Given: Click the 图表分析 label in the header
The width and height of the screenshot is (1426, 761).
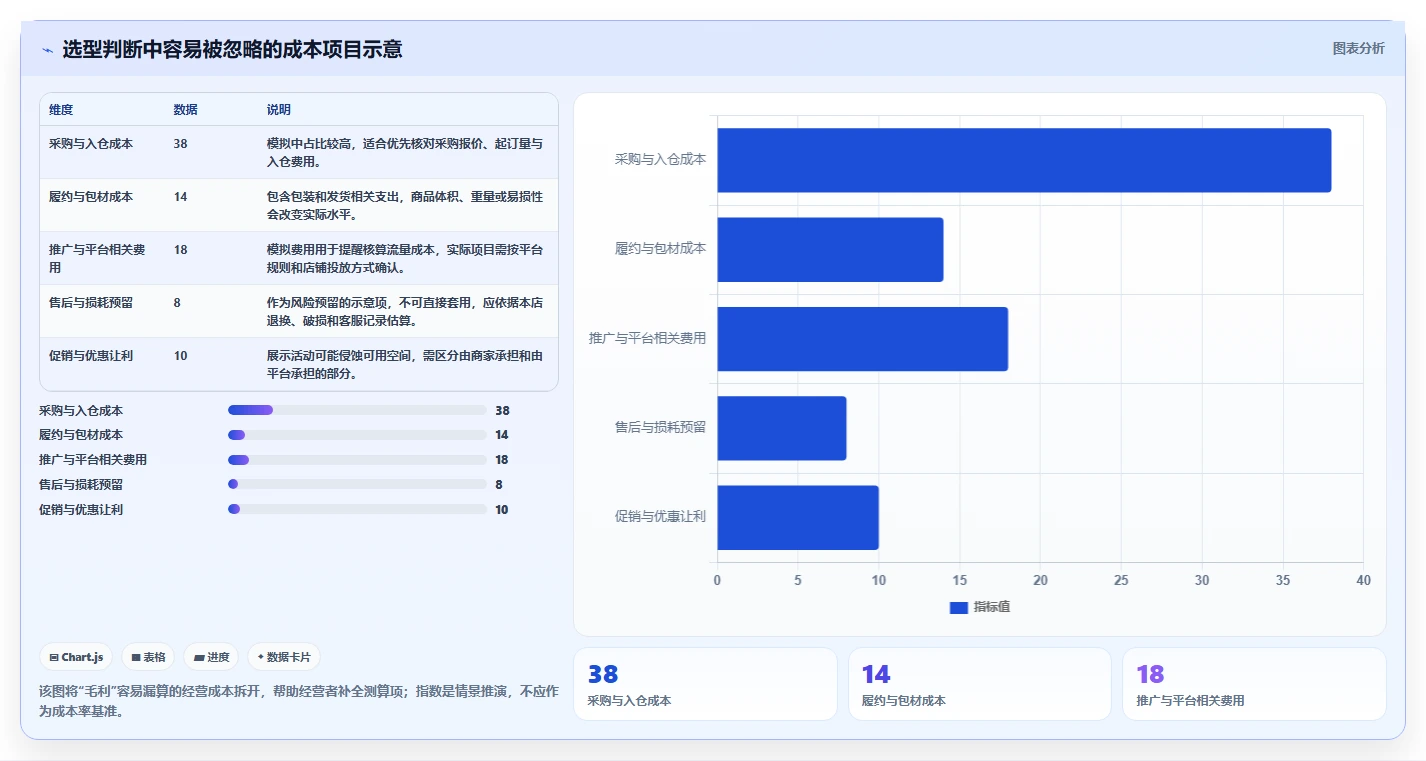Looking at the screenshot, I should click(1359, 48).
